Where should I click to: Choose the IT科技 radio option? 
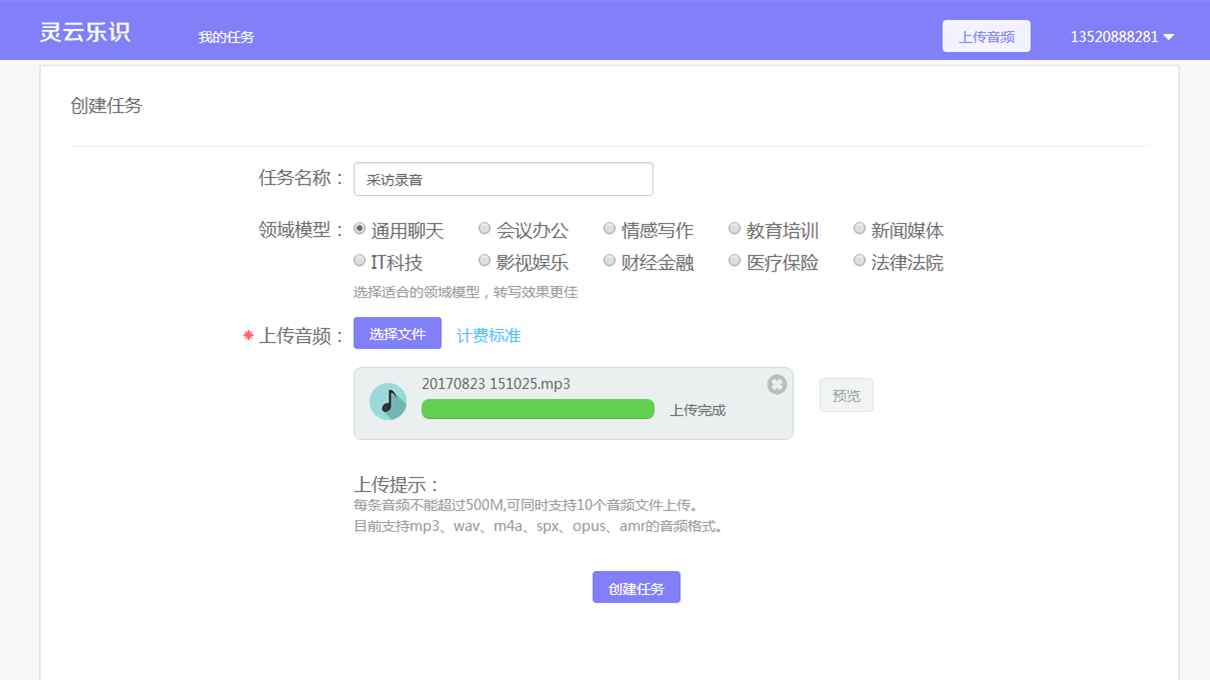(360, 261)
